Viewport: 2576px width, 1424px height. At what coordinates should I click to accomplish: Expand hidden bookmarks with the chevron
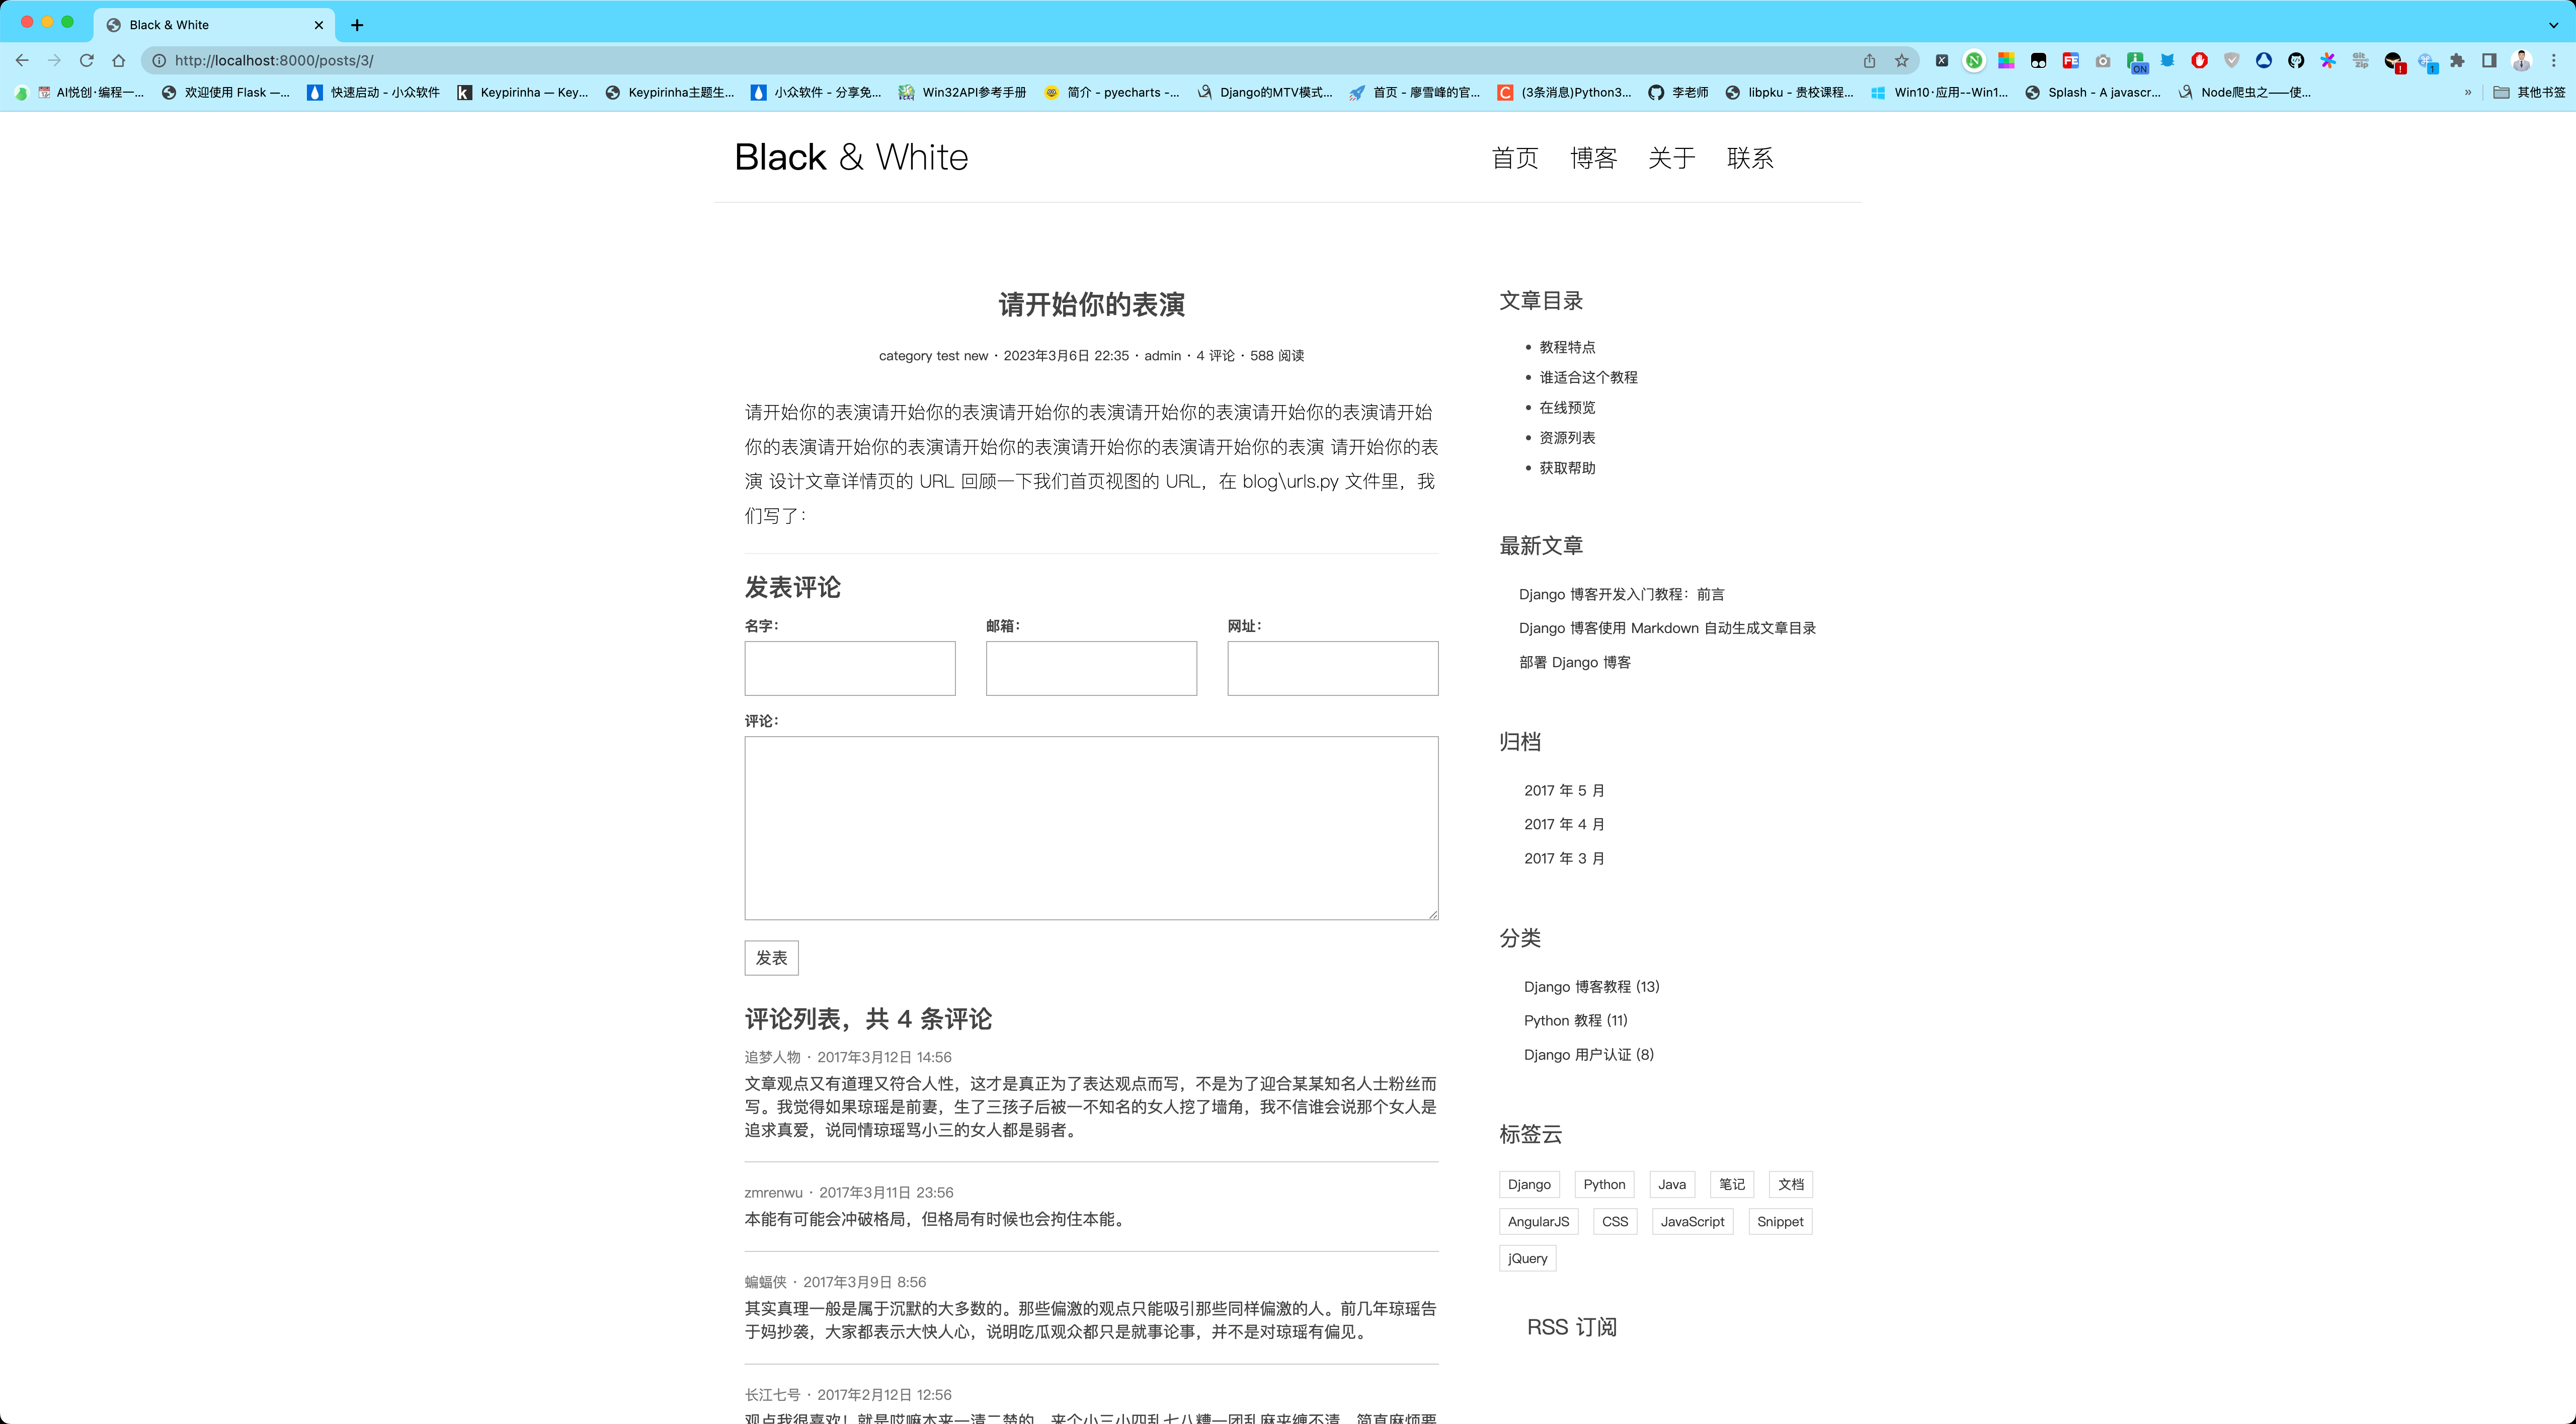coord(2468,92)
